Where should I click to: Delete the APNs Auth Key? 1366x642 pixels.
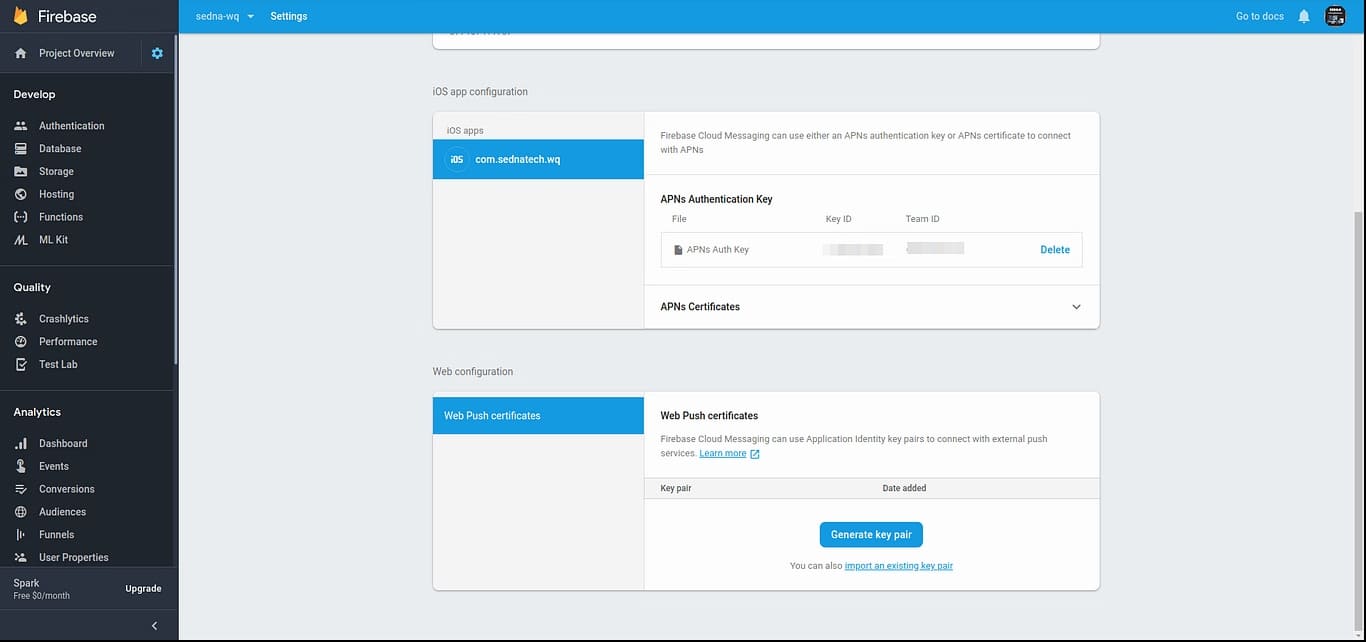1054,250
